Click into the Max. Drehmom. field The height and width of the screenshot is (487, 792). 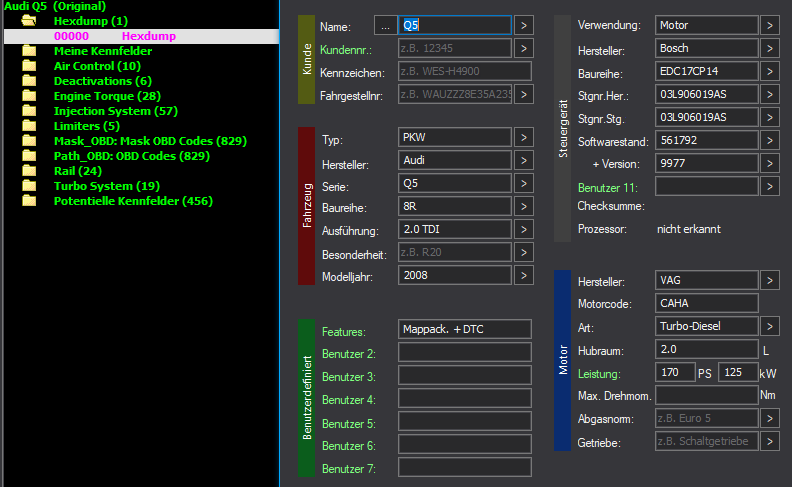pos(706,395)
